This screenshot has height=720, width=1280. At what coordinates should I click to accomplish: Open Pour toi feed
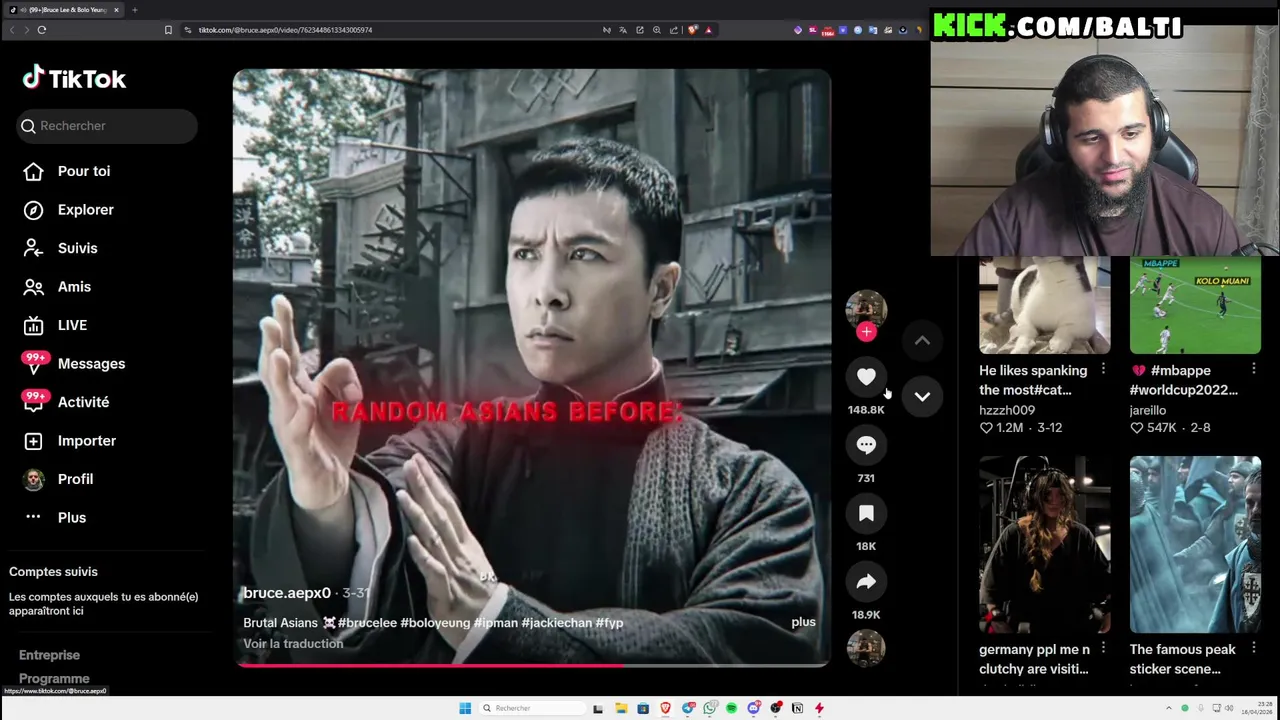coord(84,171)
